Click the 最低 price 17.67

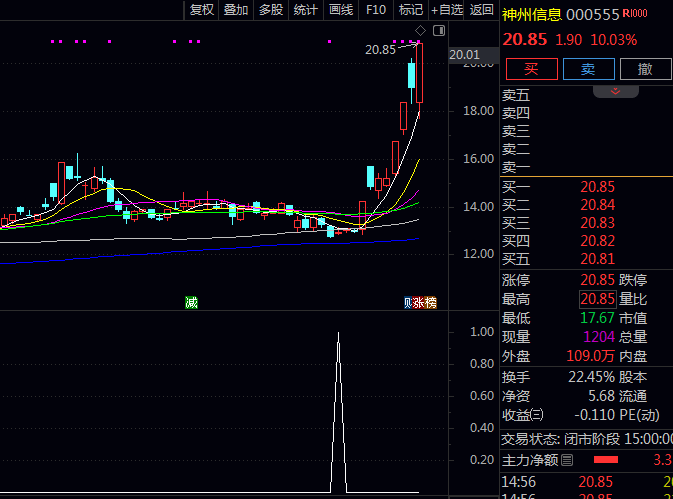pyautogui.click(x=597, y=318)
